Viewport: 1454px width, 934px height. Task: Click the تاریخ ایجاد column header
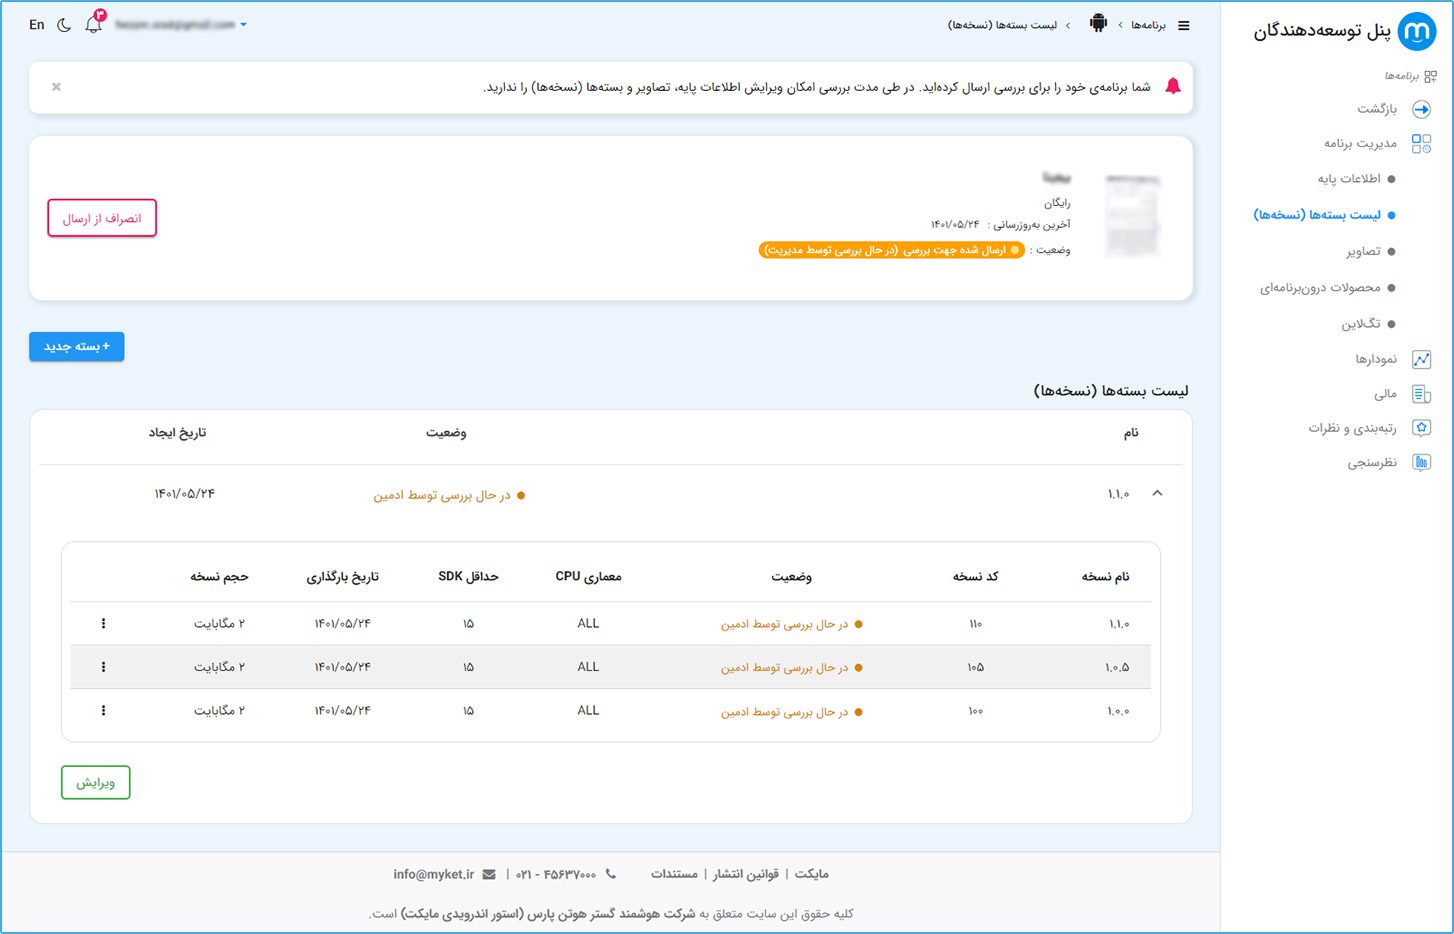click(x=177, y=433)
